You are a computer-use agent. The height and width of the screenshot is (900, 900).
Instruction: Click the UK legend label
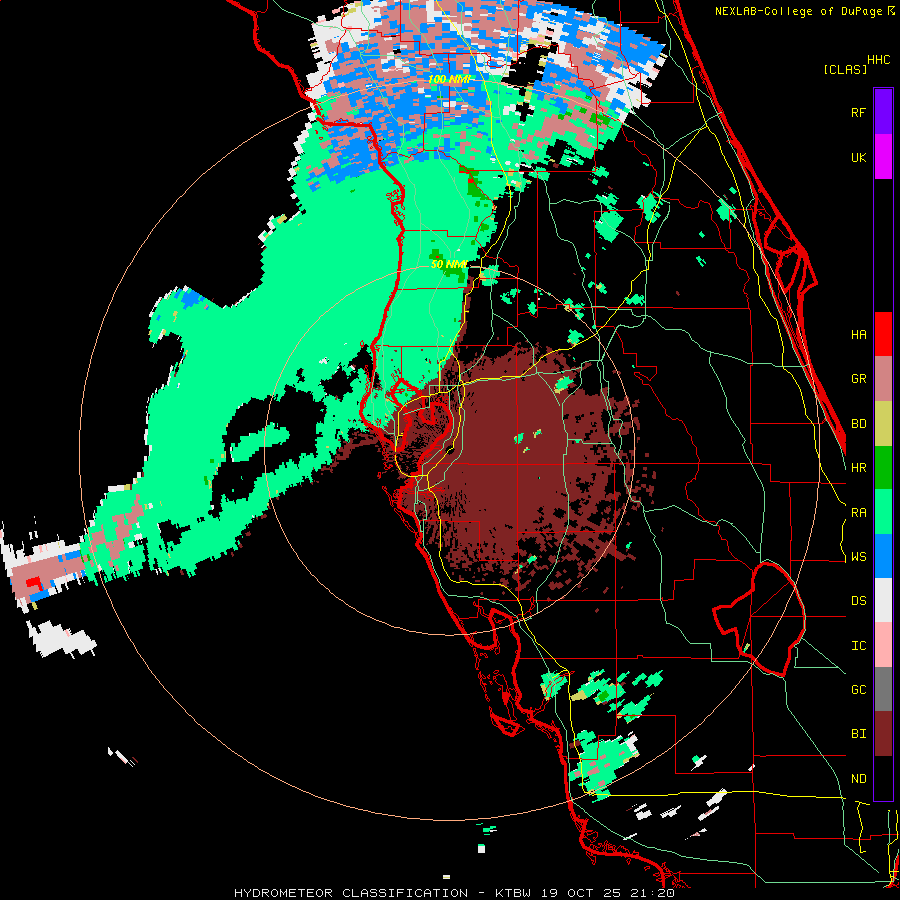pyautogui.click(x=858, y=157)
